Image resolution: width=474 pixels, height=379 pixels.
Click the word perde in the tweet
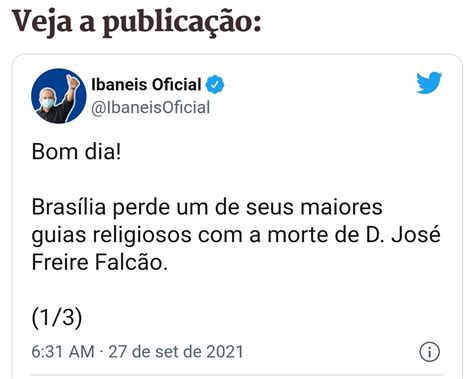click(x=141, y=209)
